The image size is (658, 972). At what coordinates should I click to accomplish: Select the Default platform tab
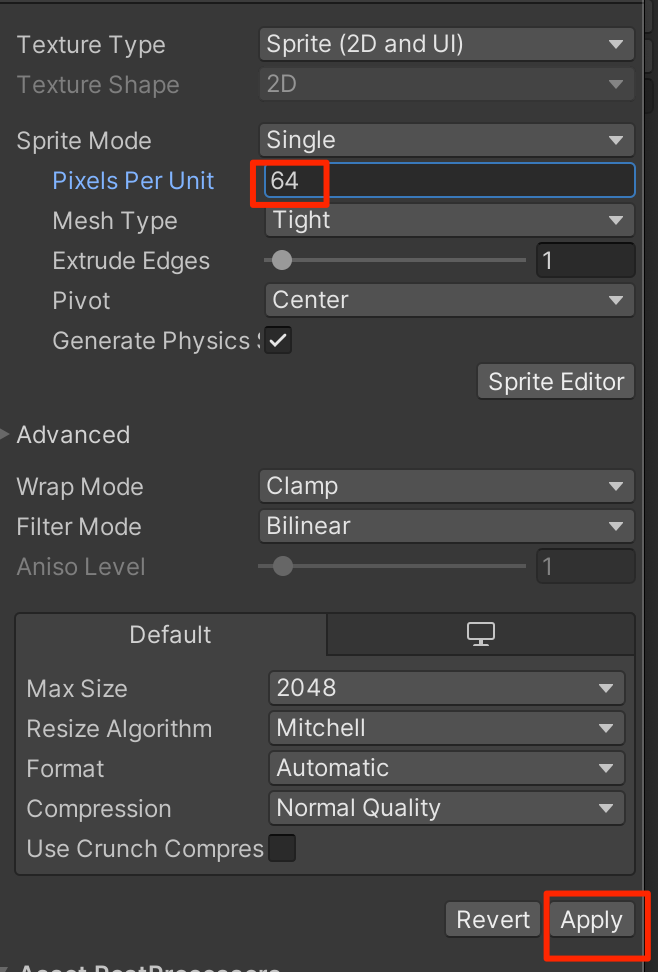pyautogui.click(x=170, y=634)
